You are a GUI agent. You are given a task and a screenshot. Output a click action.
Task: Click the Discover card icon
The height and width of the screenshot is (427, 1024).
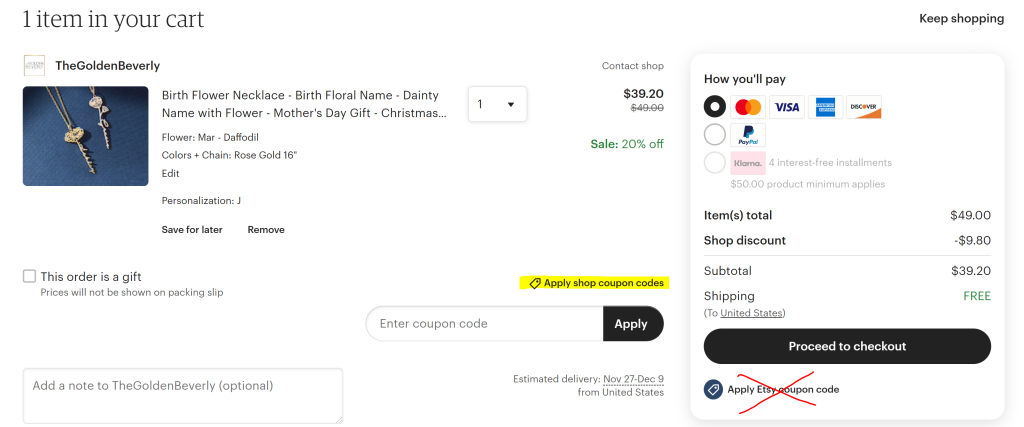pyautogui.click(x=864, y=107)
